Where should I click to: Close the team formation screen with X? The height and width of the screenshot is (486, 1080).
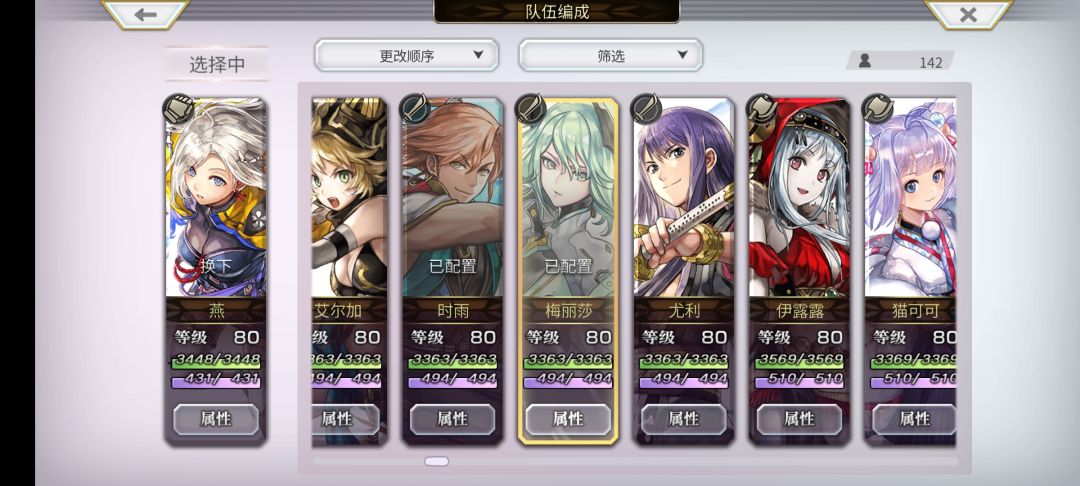[968, 14]
